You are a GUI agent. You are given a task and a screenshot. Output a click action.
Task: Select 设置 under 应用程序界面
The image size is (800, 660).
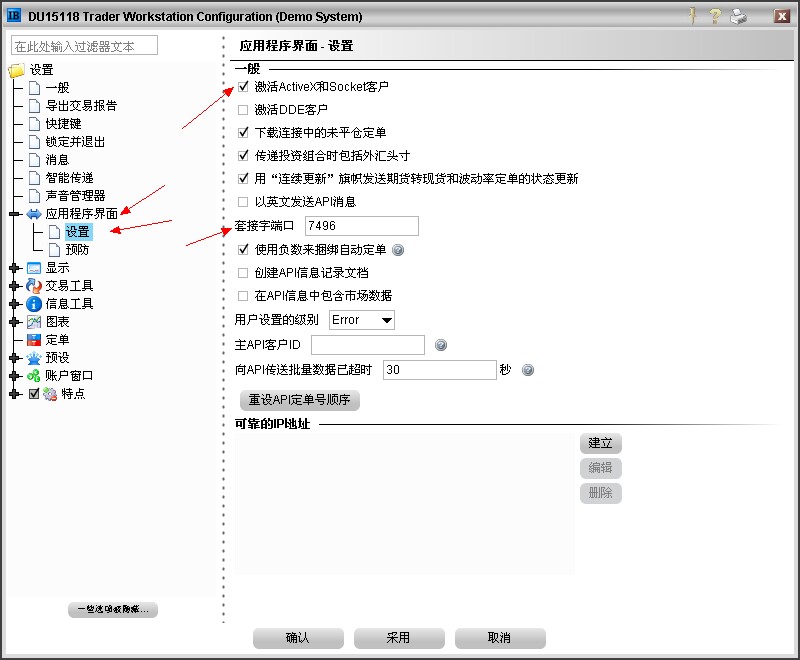coord(78,232)
